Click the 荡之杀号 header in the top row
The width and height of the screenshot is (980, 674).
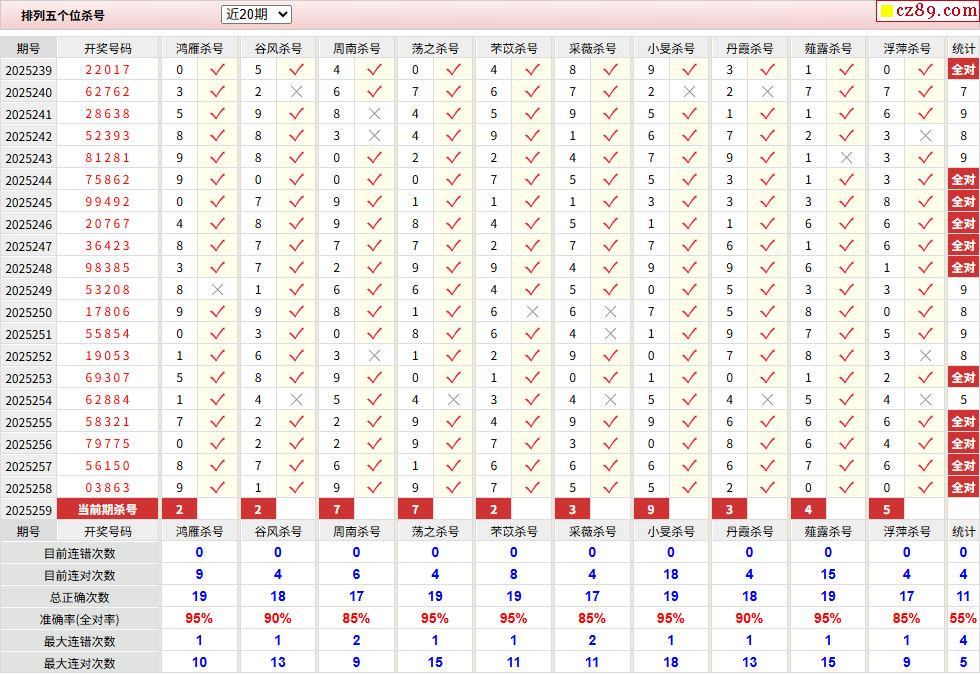435,48
